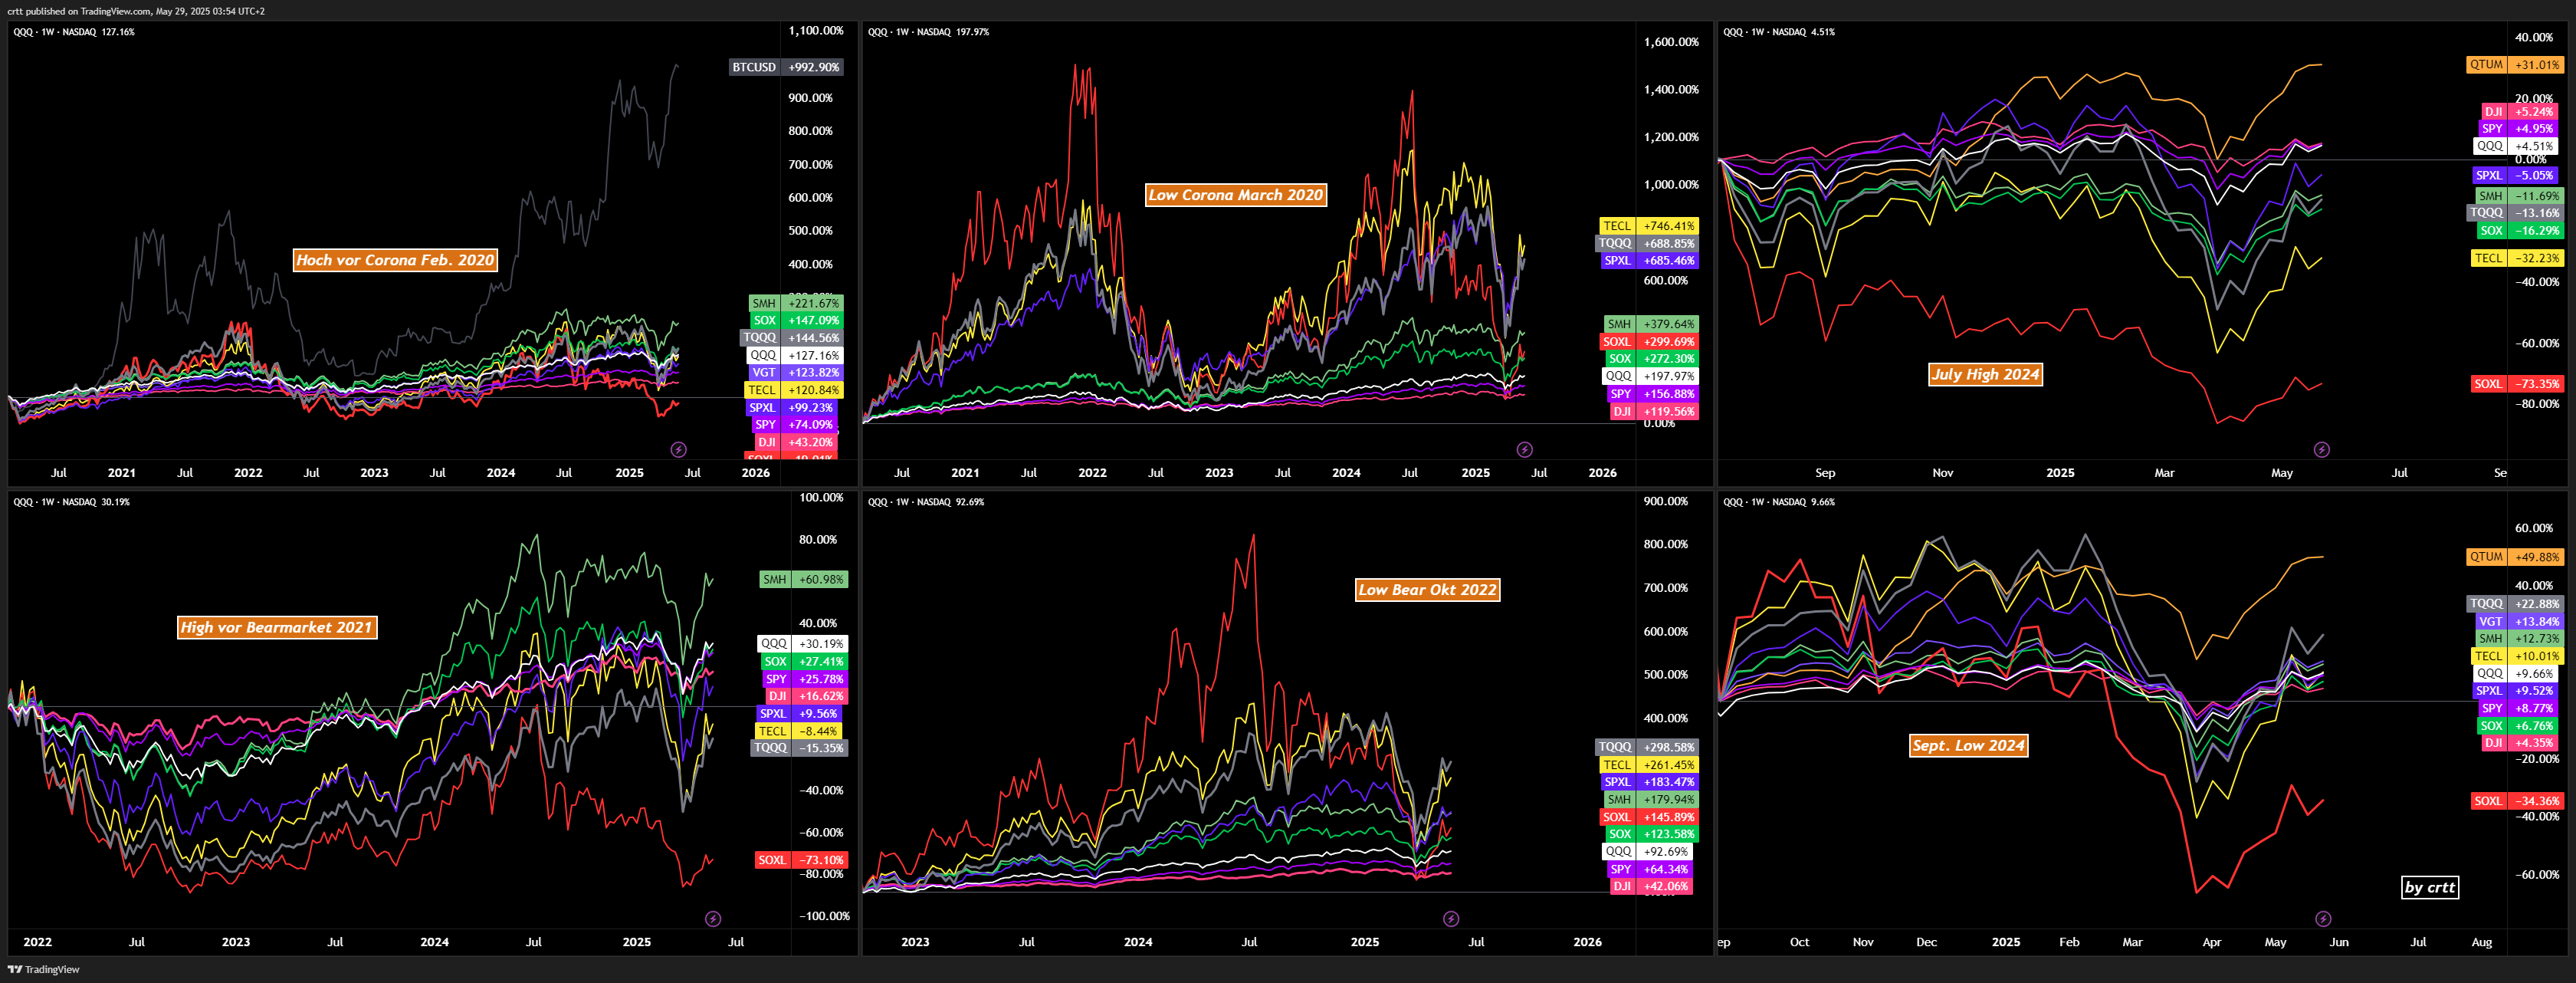Click the QTUM +31.01% label
The image size is (2576, 983).
pyautogui.click(x=2514, y=64)
